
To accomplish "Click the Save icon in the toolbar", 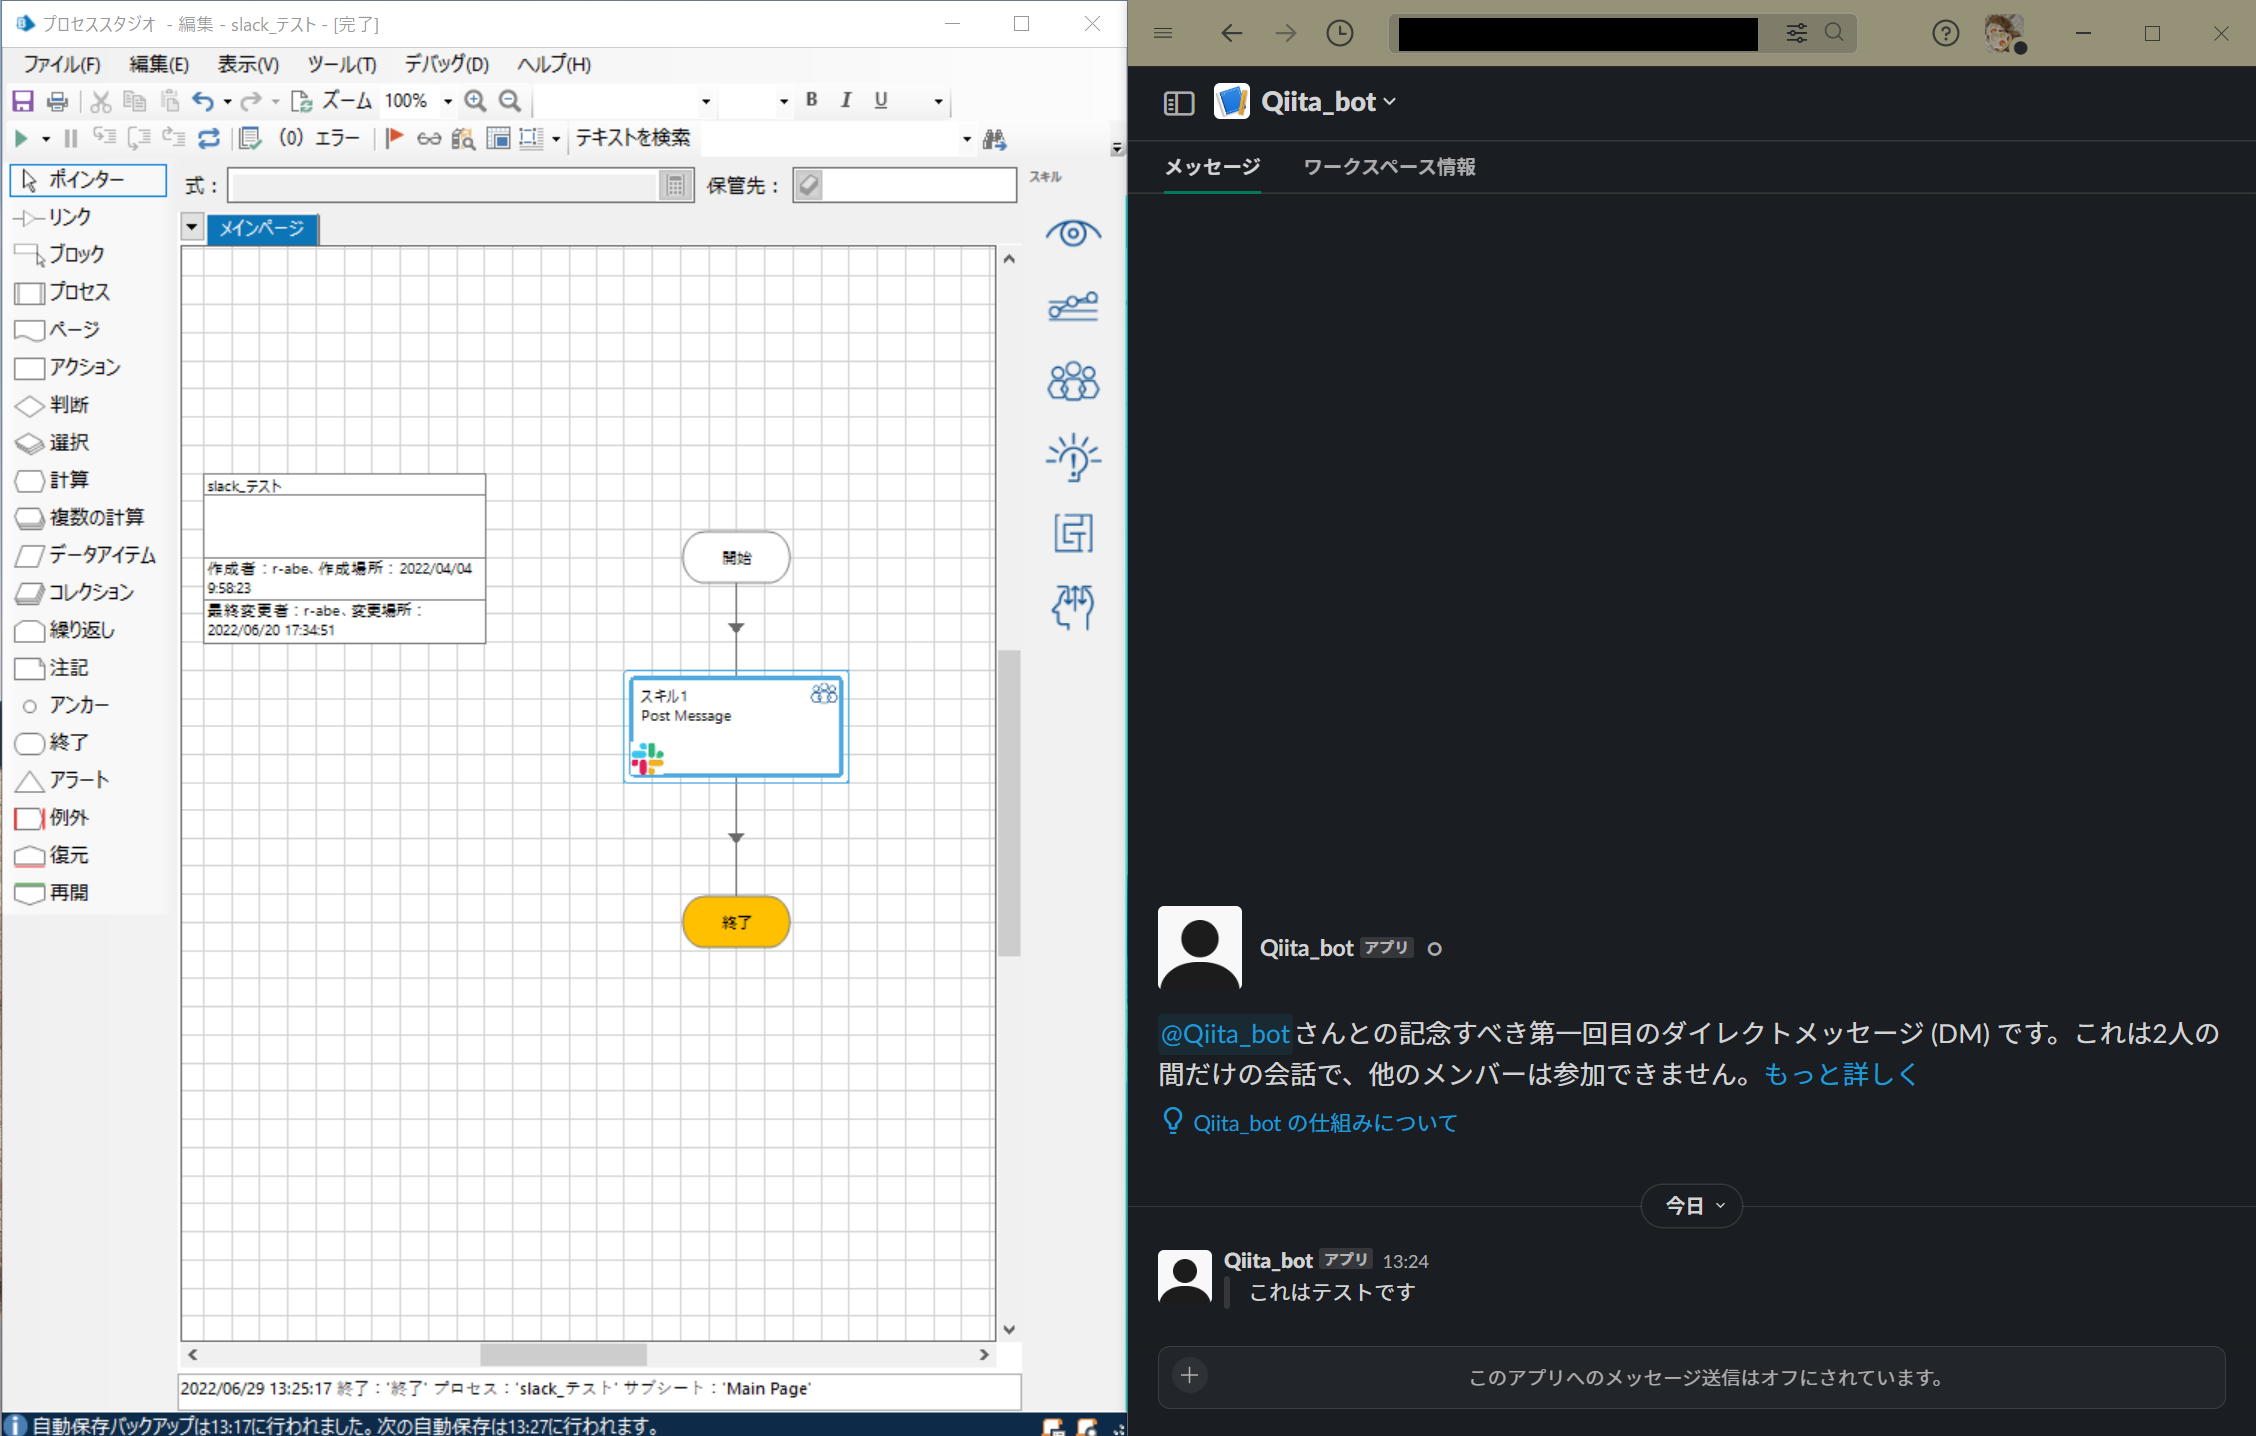I will (x=22, y=100).
